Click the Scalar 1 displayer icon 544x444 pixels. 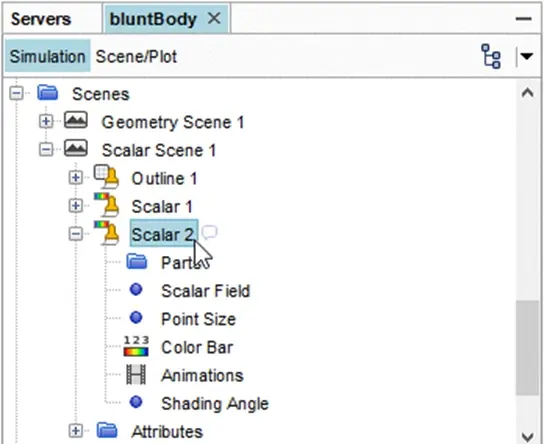click(x=107, y=205)
